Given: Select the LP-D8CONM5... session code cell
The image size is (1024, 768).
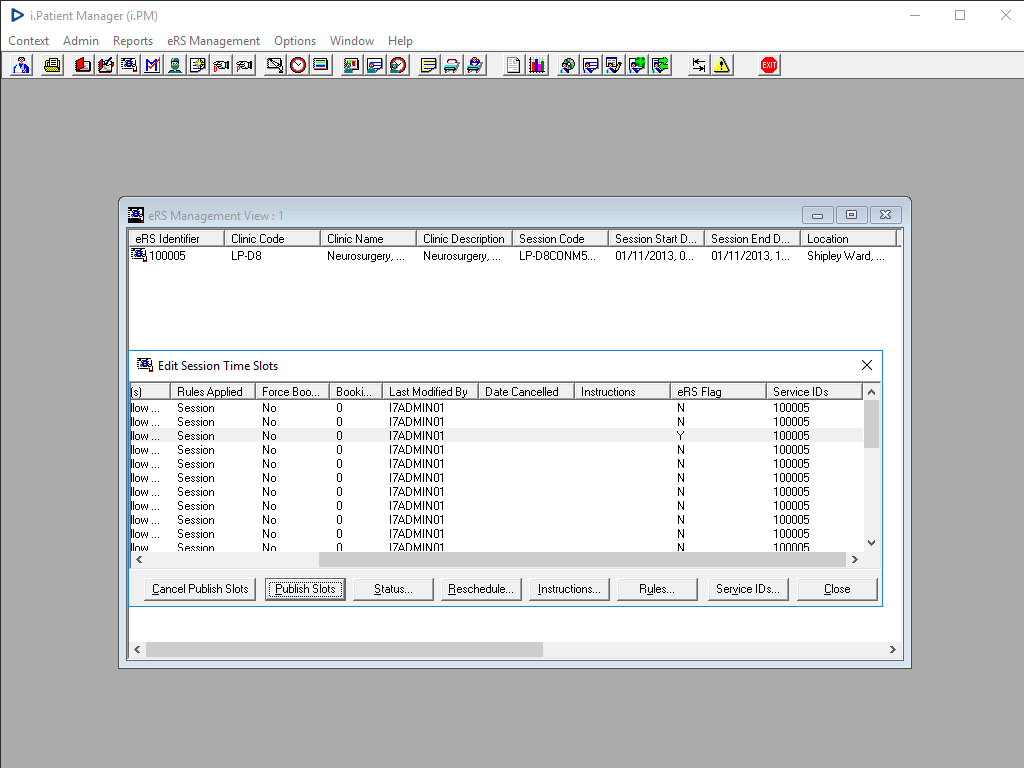Looking at the screenshot, I should click(557, 256).
